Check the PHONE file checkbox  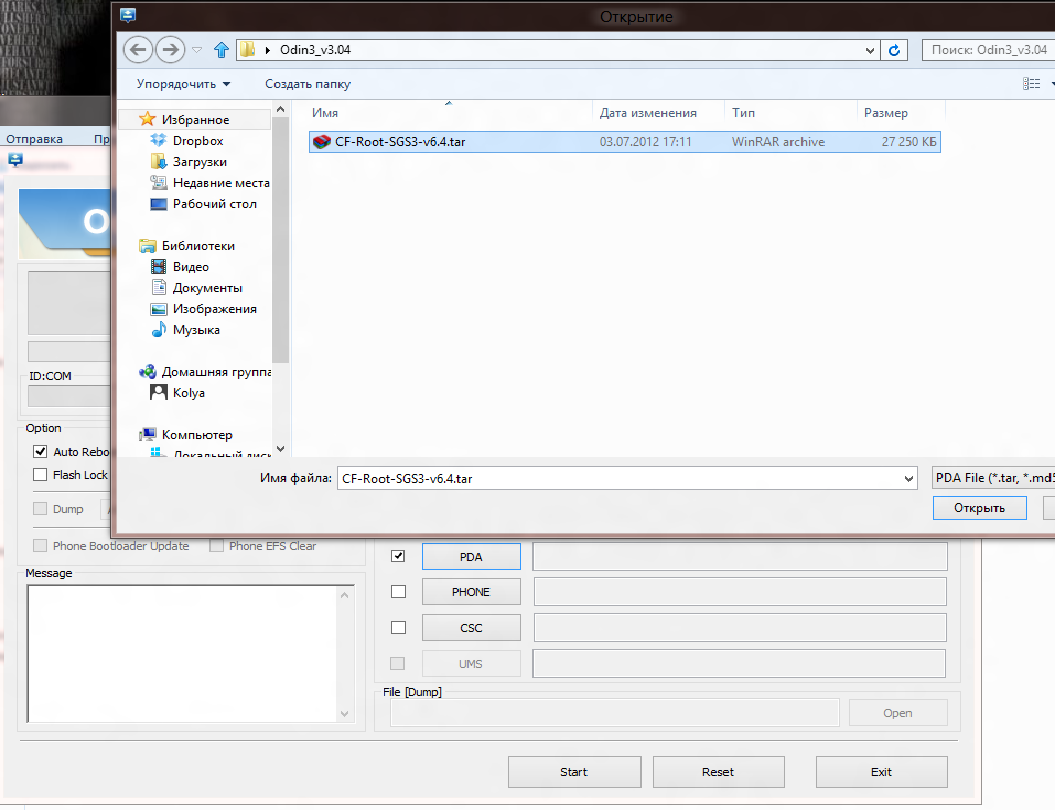[x=398, y=591]
